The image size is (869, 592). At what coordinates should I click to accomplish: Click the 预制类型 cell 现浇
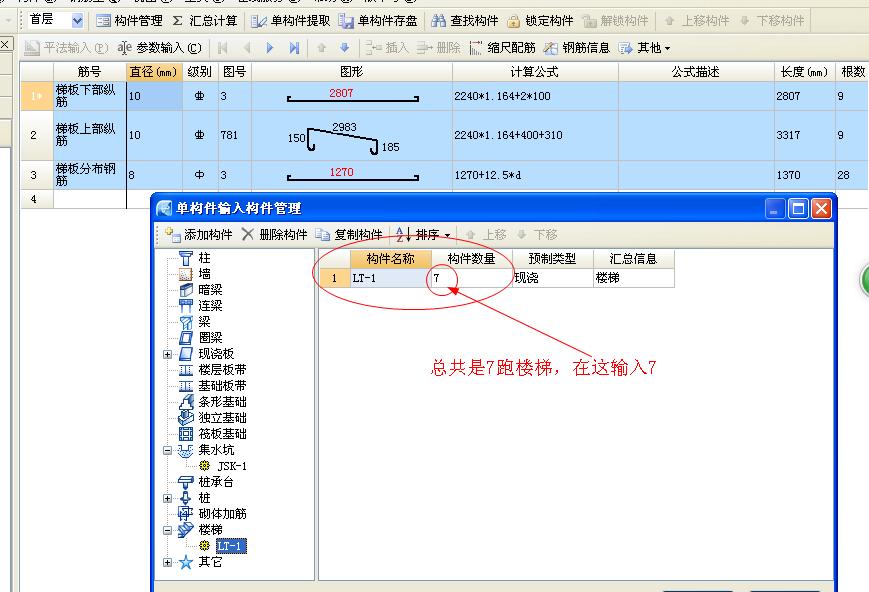pyautogui.click(x=553, y=278)
